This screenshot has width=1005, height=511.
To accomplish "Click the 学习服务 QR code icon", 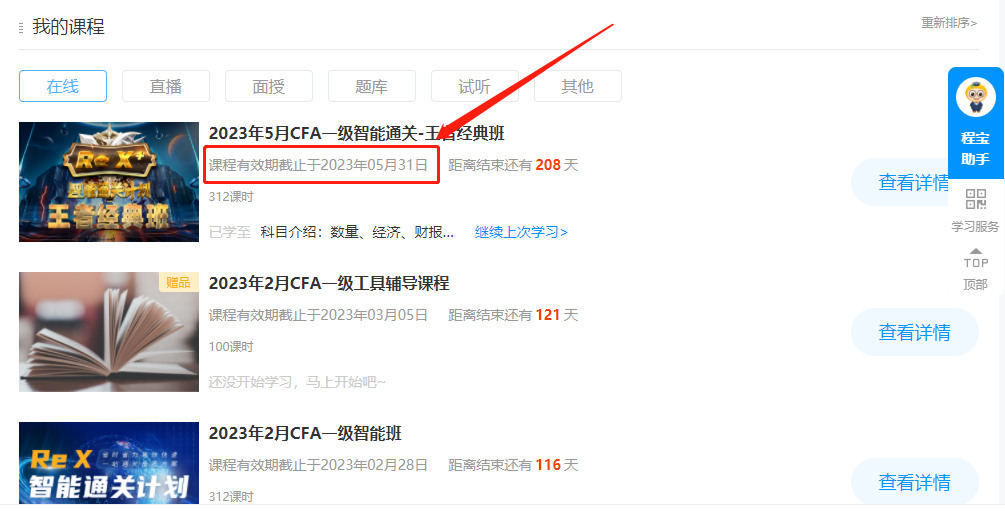I will pyautogui.click(x=975, y=200).
